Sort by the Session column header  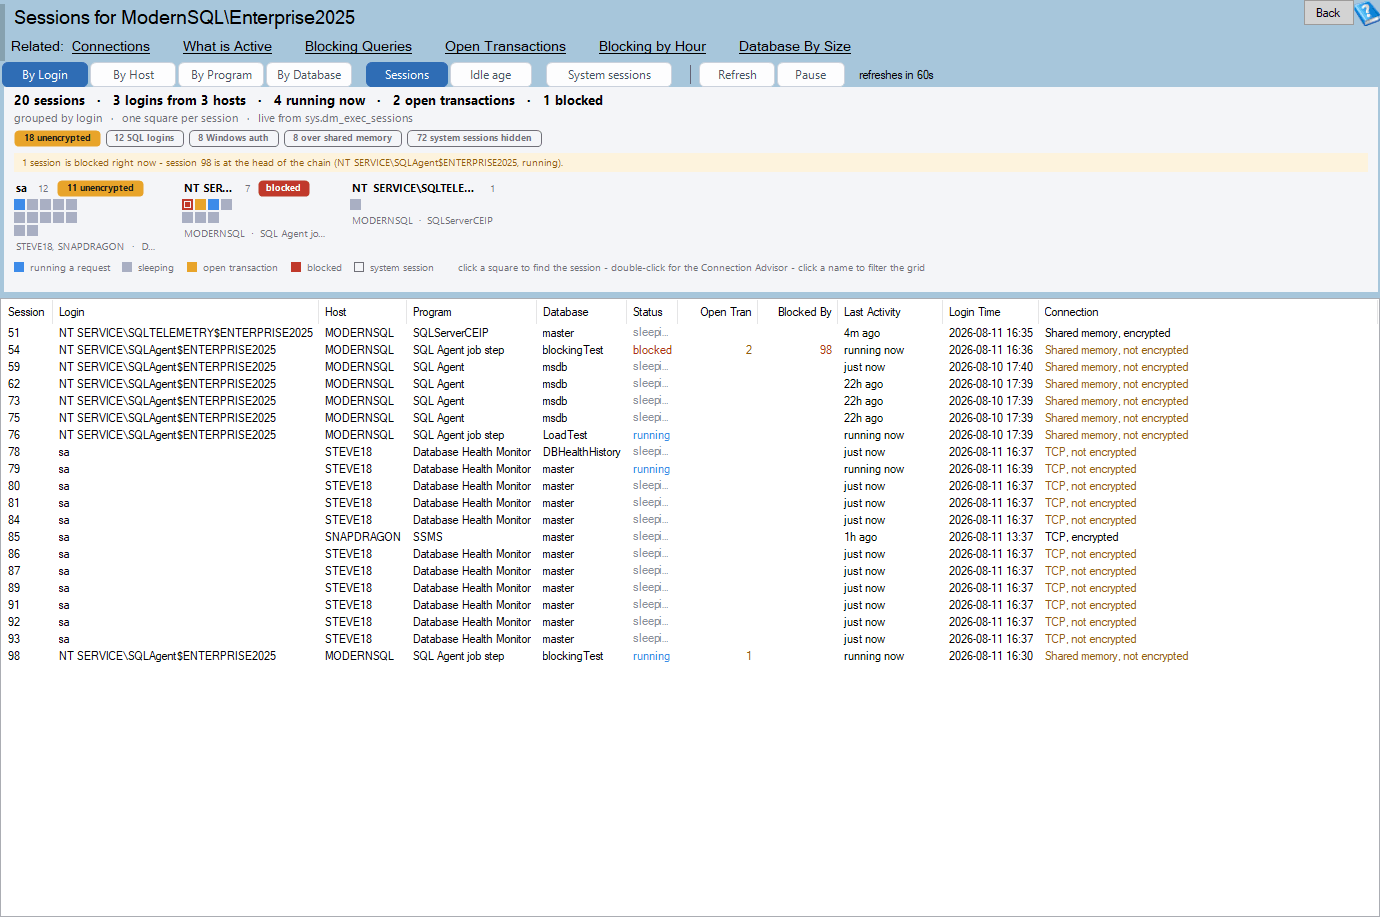pos(26,312)
